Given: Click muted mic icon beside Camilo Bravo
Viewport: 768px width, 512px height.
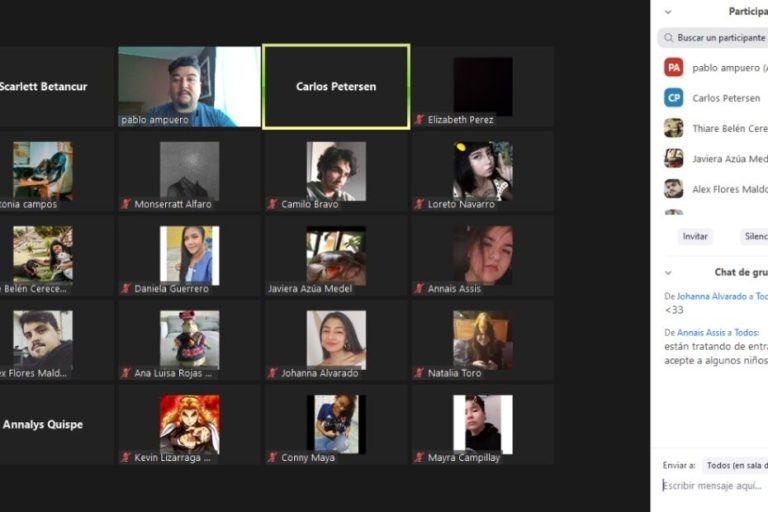Looking at the screenshot, I should [273, 204].
